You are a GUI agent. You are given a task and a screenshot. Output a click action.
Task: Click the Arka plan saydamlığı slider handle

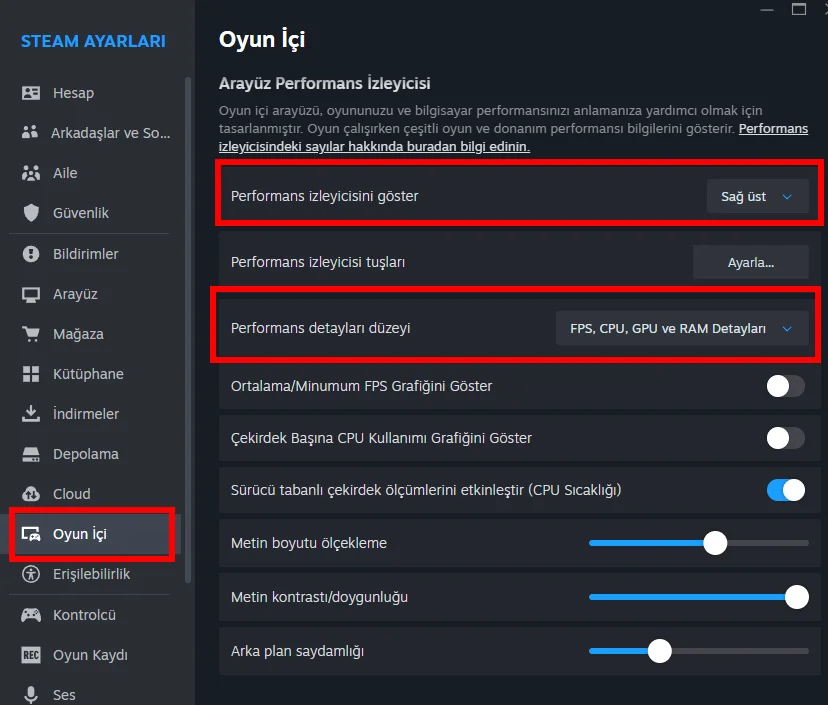[660, 651]
